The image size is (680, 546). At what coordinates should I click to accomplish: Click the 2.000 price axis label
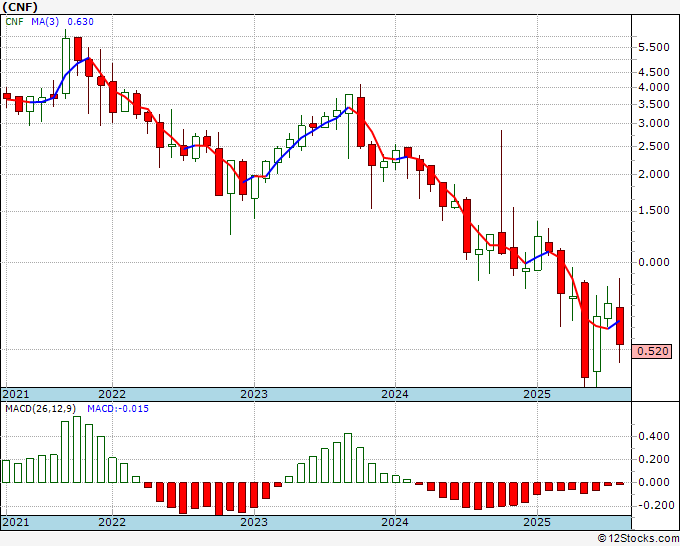[654, 174]
